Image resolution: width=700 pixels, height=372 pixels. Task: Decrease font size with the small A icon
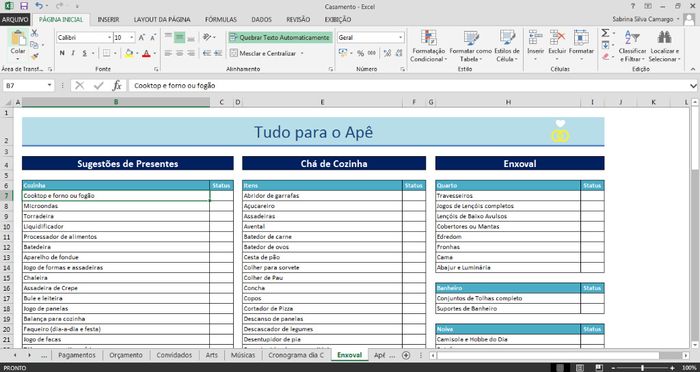coord(153,38)
